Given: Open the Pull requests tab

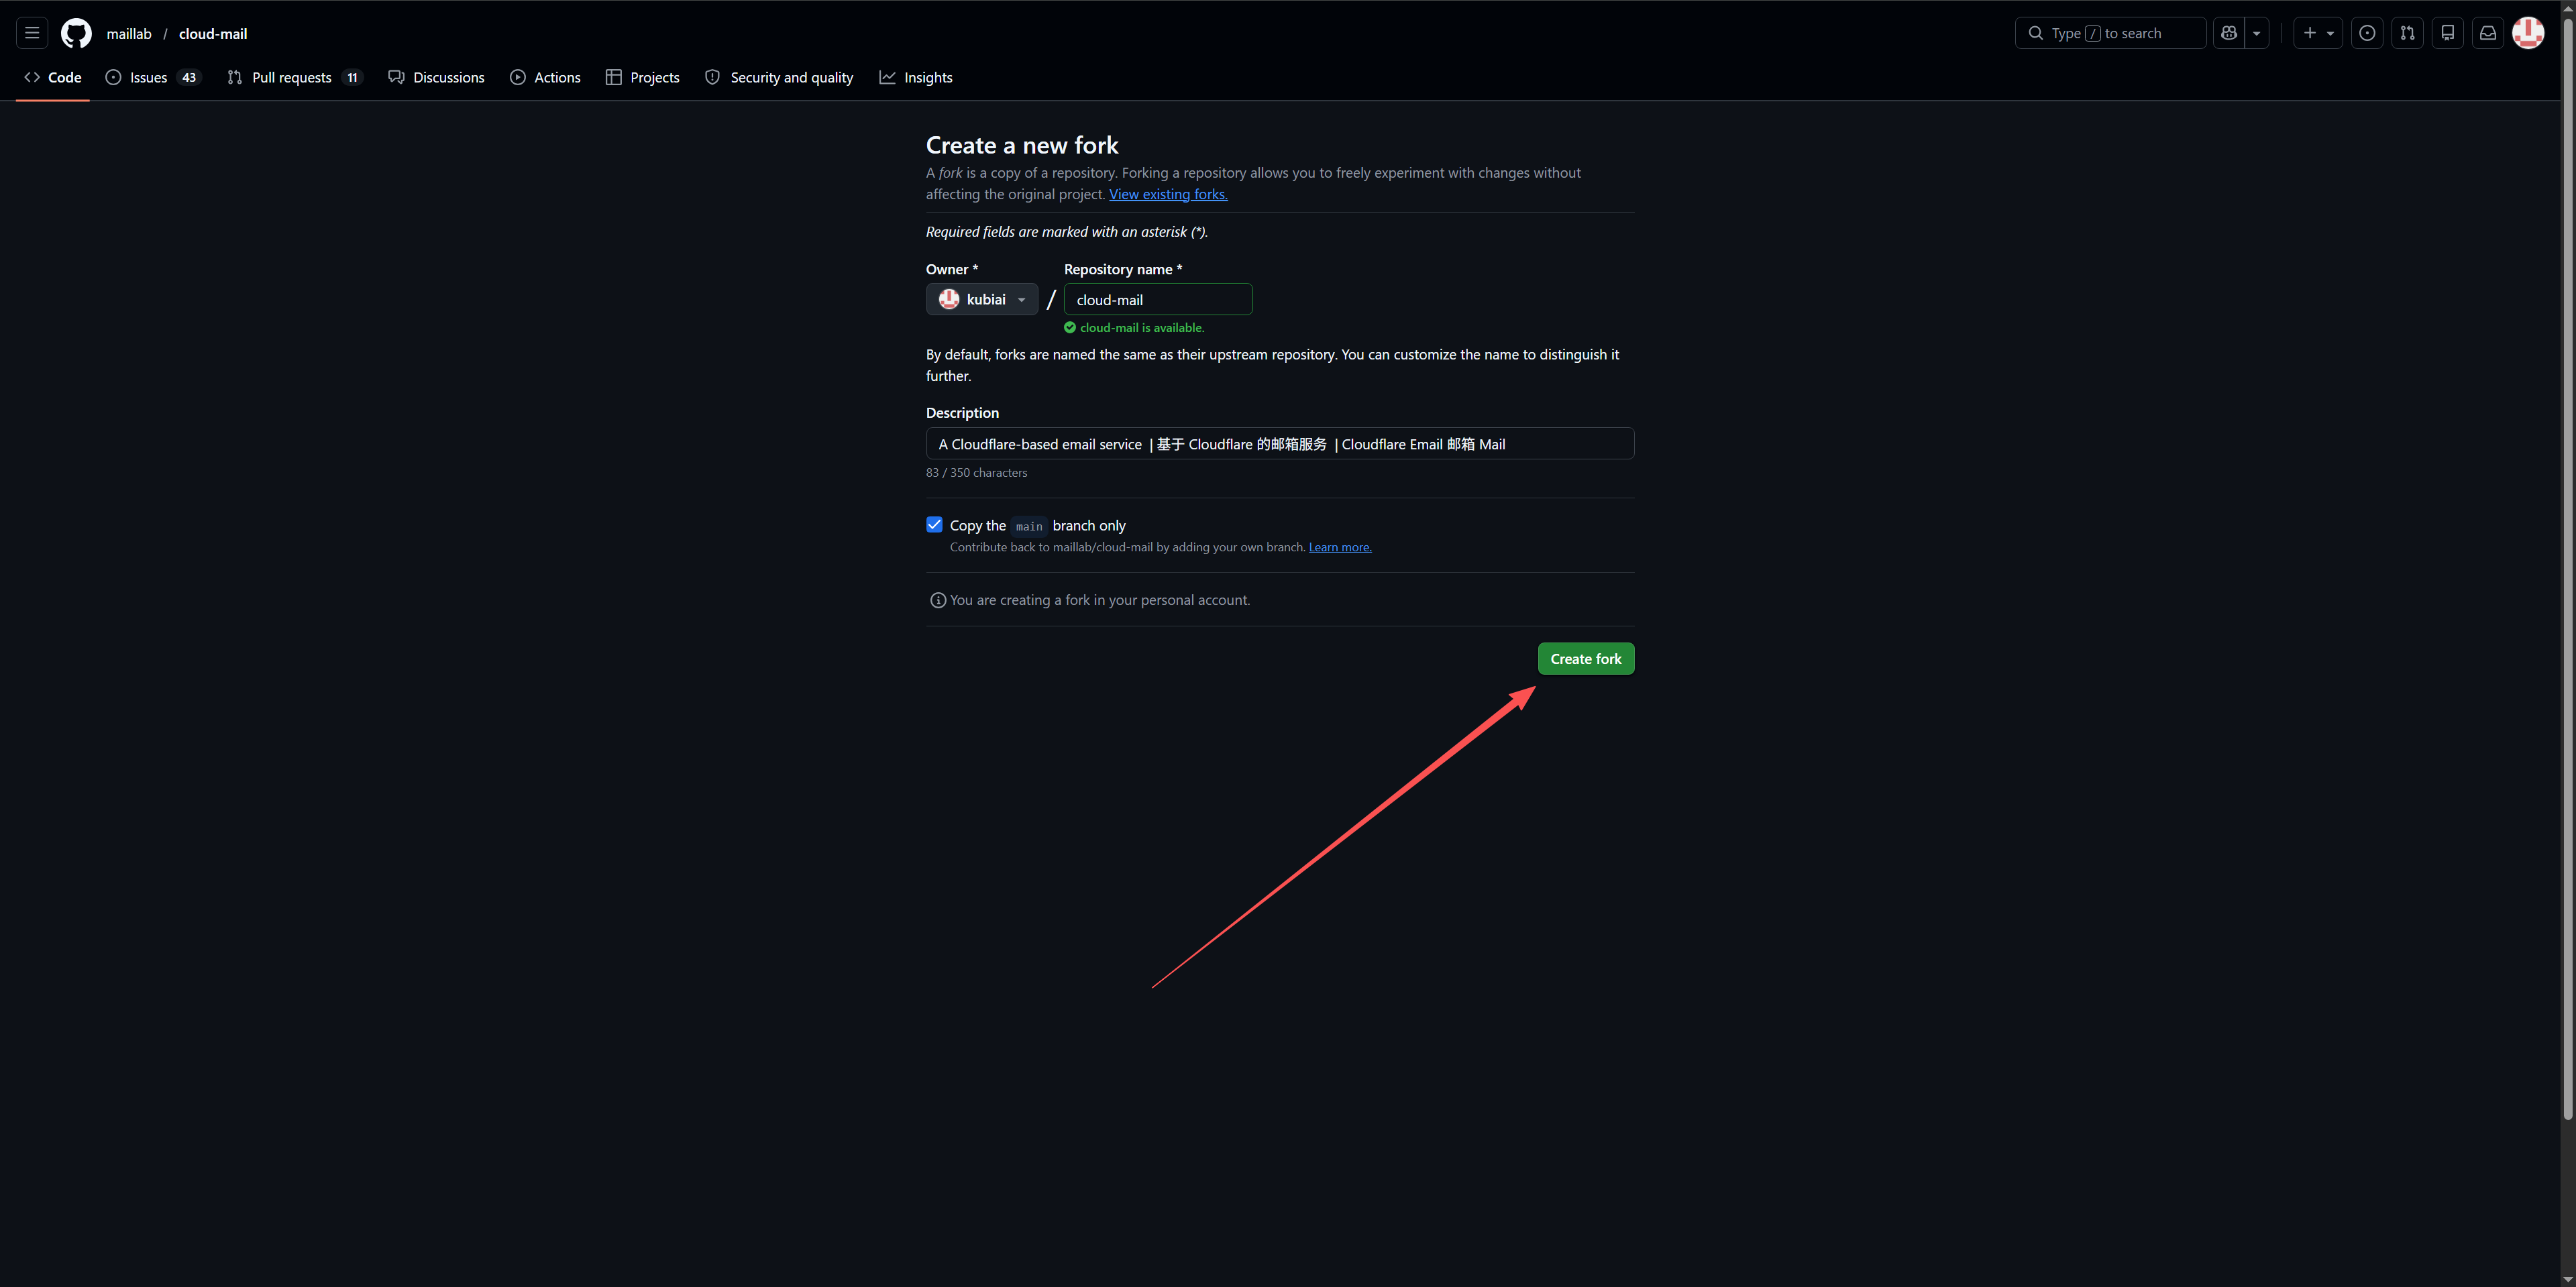Looking at the screenshot, I should click(x=294, y=77).
